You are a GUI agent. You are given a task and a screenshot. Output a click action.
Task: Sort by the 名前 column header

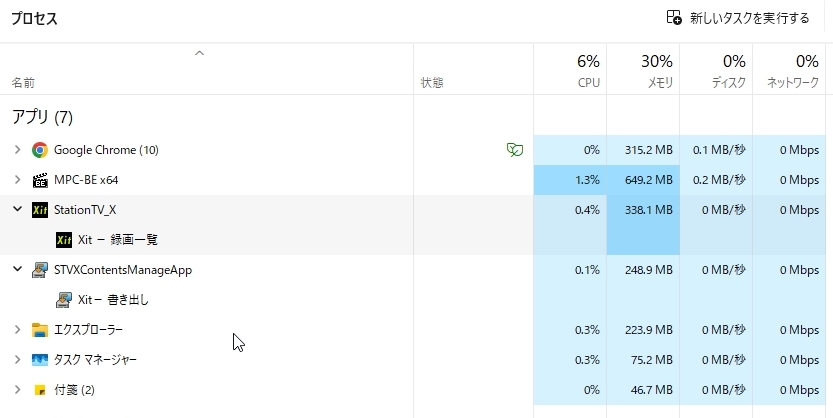[x=207, y=70]
